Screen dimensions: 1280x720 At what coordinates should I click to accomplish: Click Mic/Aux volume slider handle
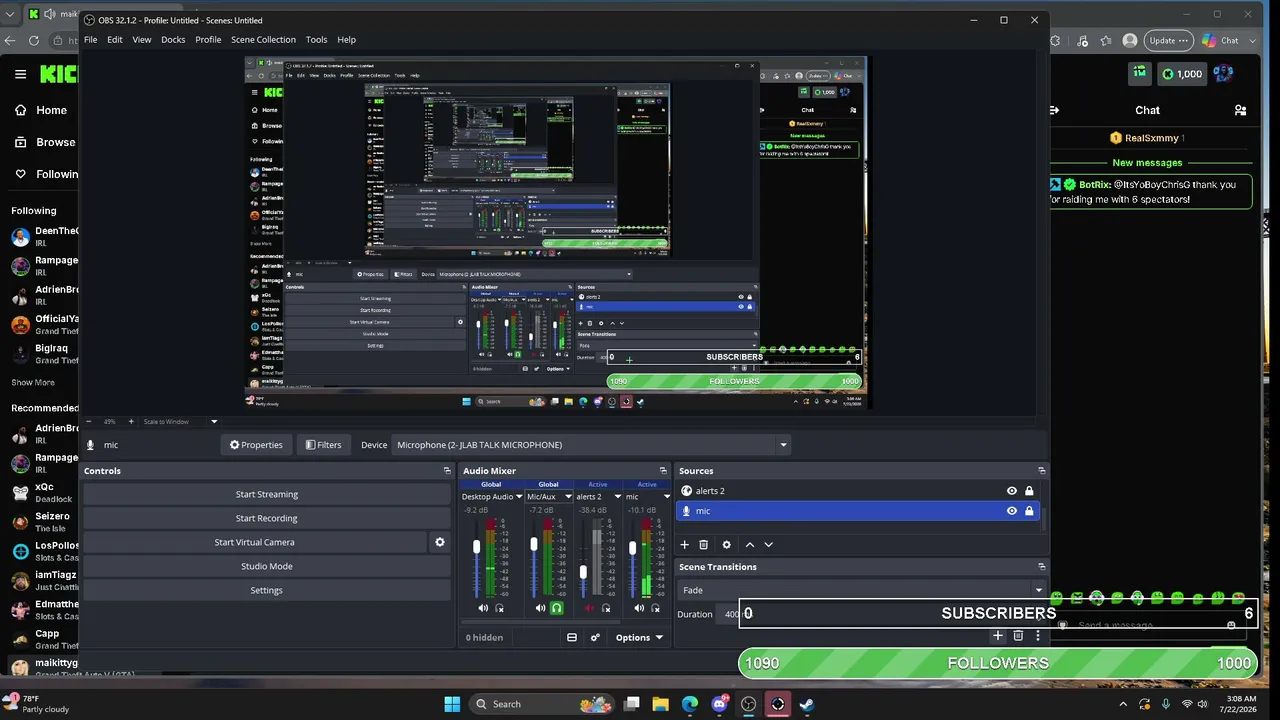click(x=534, y=544)
